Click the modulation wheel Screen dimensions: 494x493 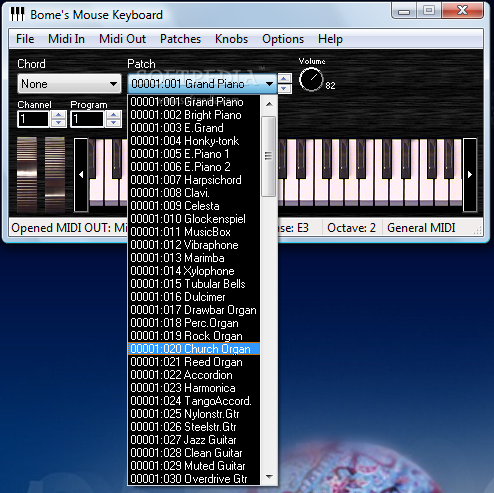[x=55, y=175]
